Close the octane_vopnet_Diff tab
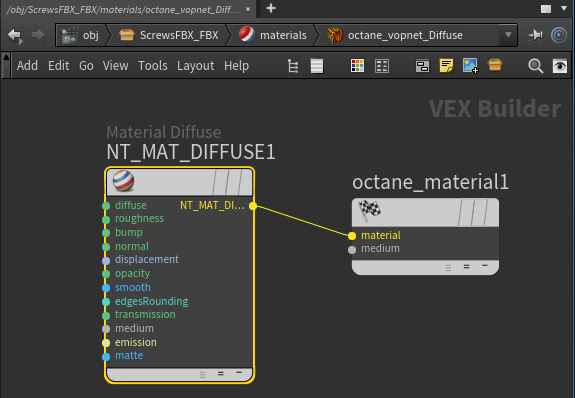Viewport: 575px width, 398px height. (x=248, y=9)
